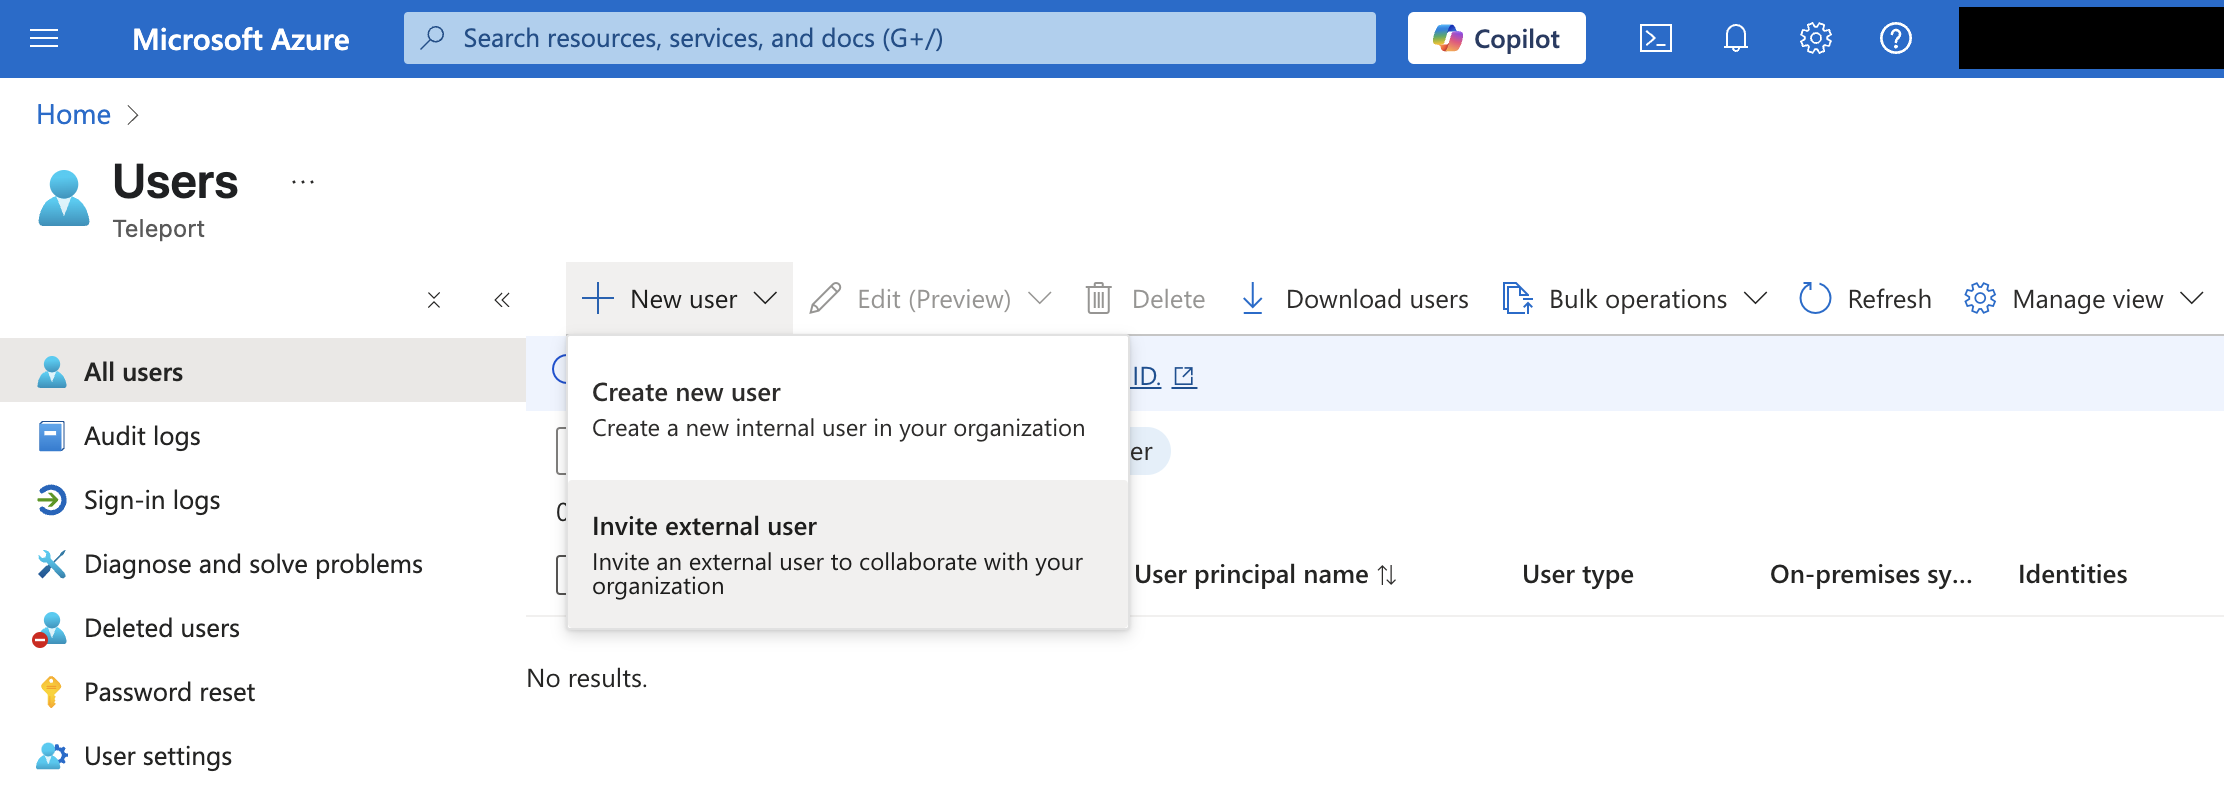Open Sign-in logs in sidebar

(152, 500)
